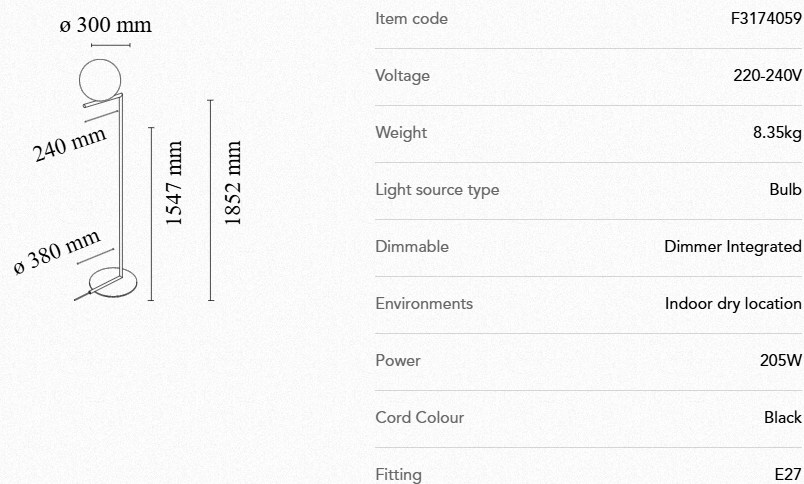804x484 pixels.
Task: Click the Environments row label
Action: coord(424,303)
